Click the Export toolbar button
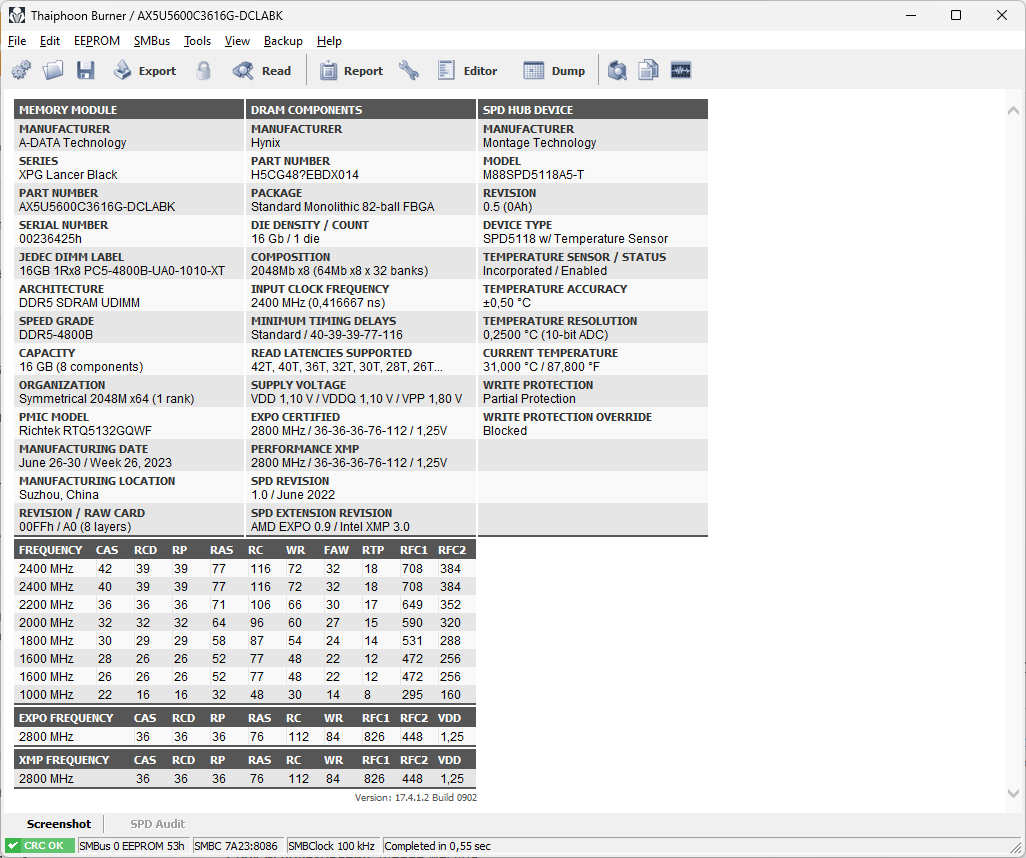Viewport: 1026px width, 858px height. (x=145, y=71)
